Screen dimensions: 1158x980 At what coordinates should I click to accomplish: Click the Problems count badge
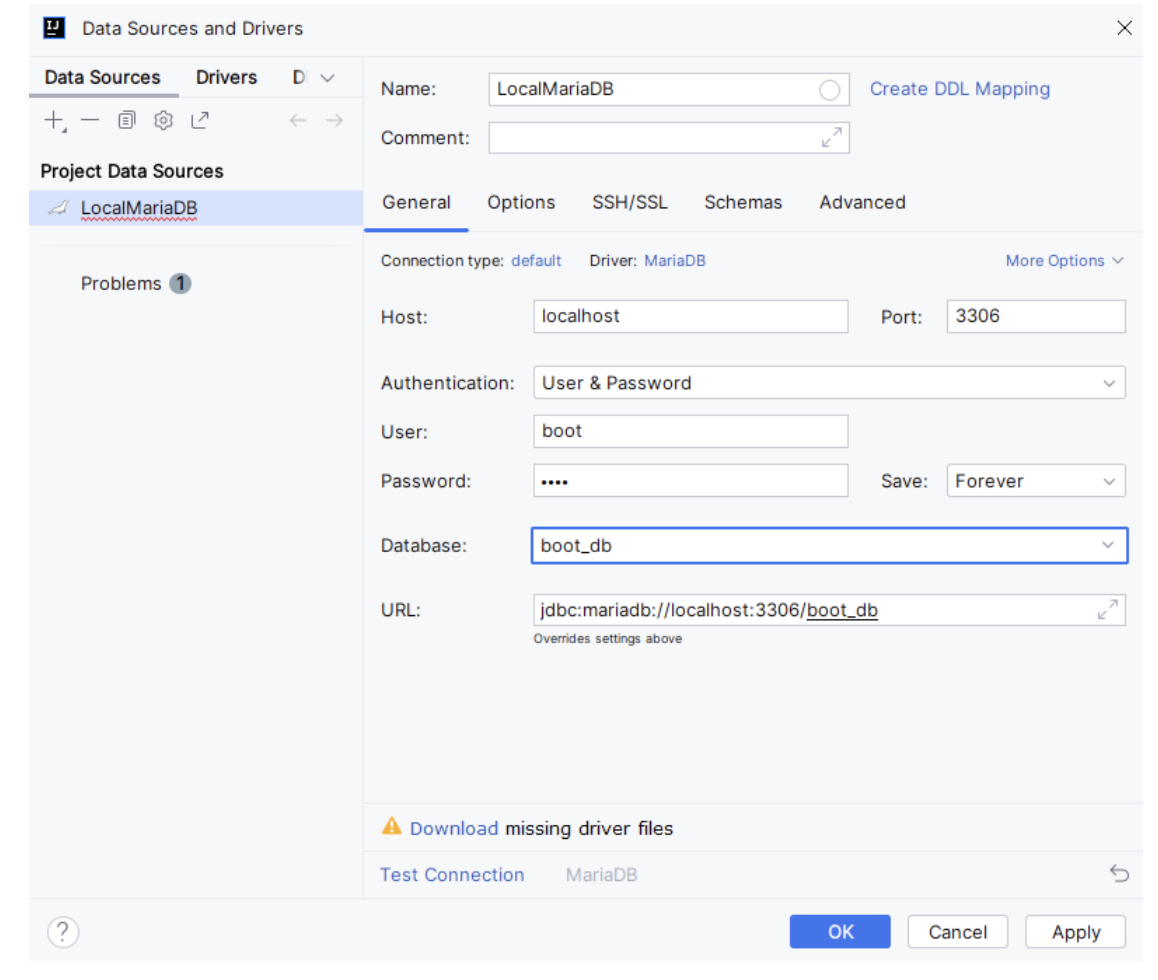180,284
